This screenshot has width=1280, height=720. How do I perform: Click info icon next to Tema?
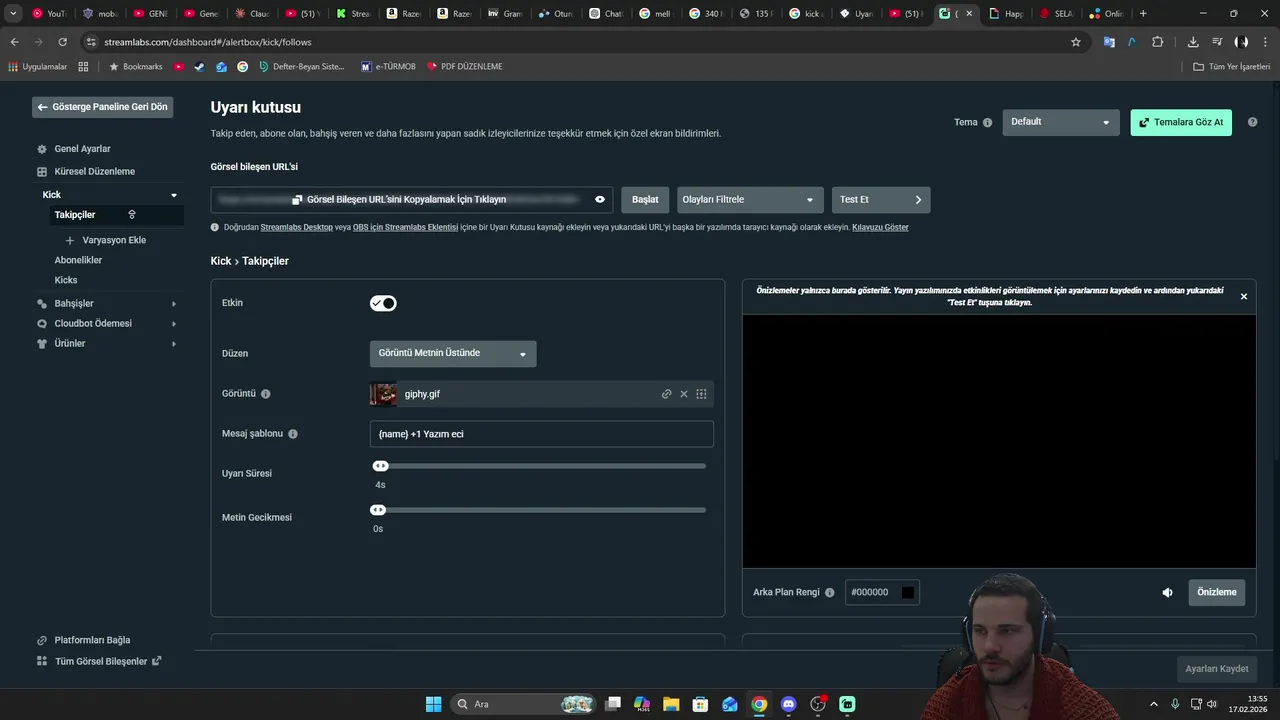click(x=988, y=122)
